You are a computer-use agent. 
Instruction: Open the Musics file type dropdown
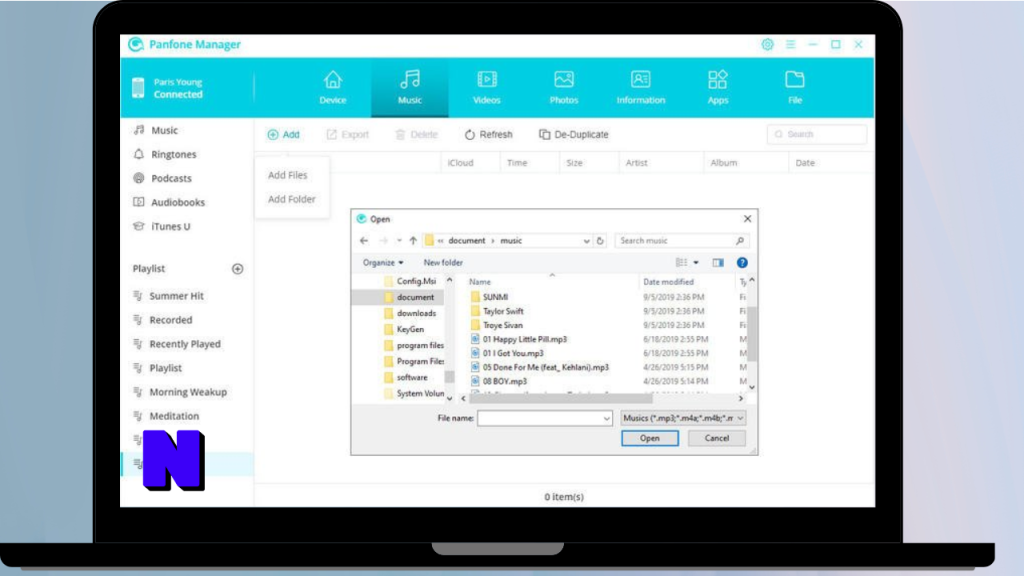coord(683,418)
